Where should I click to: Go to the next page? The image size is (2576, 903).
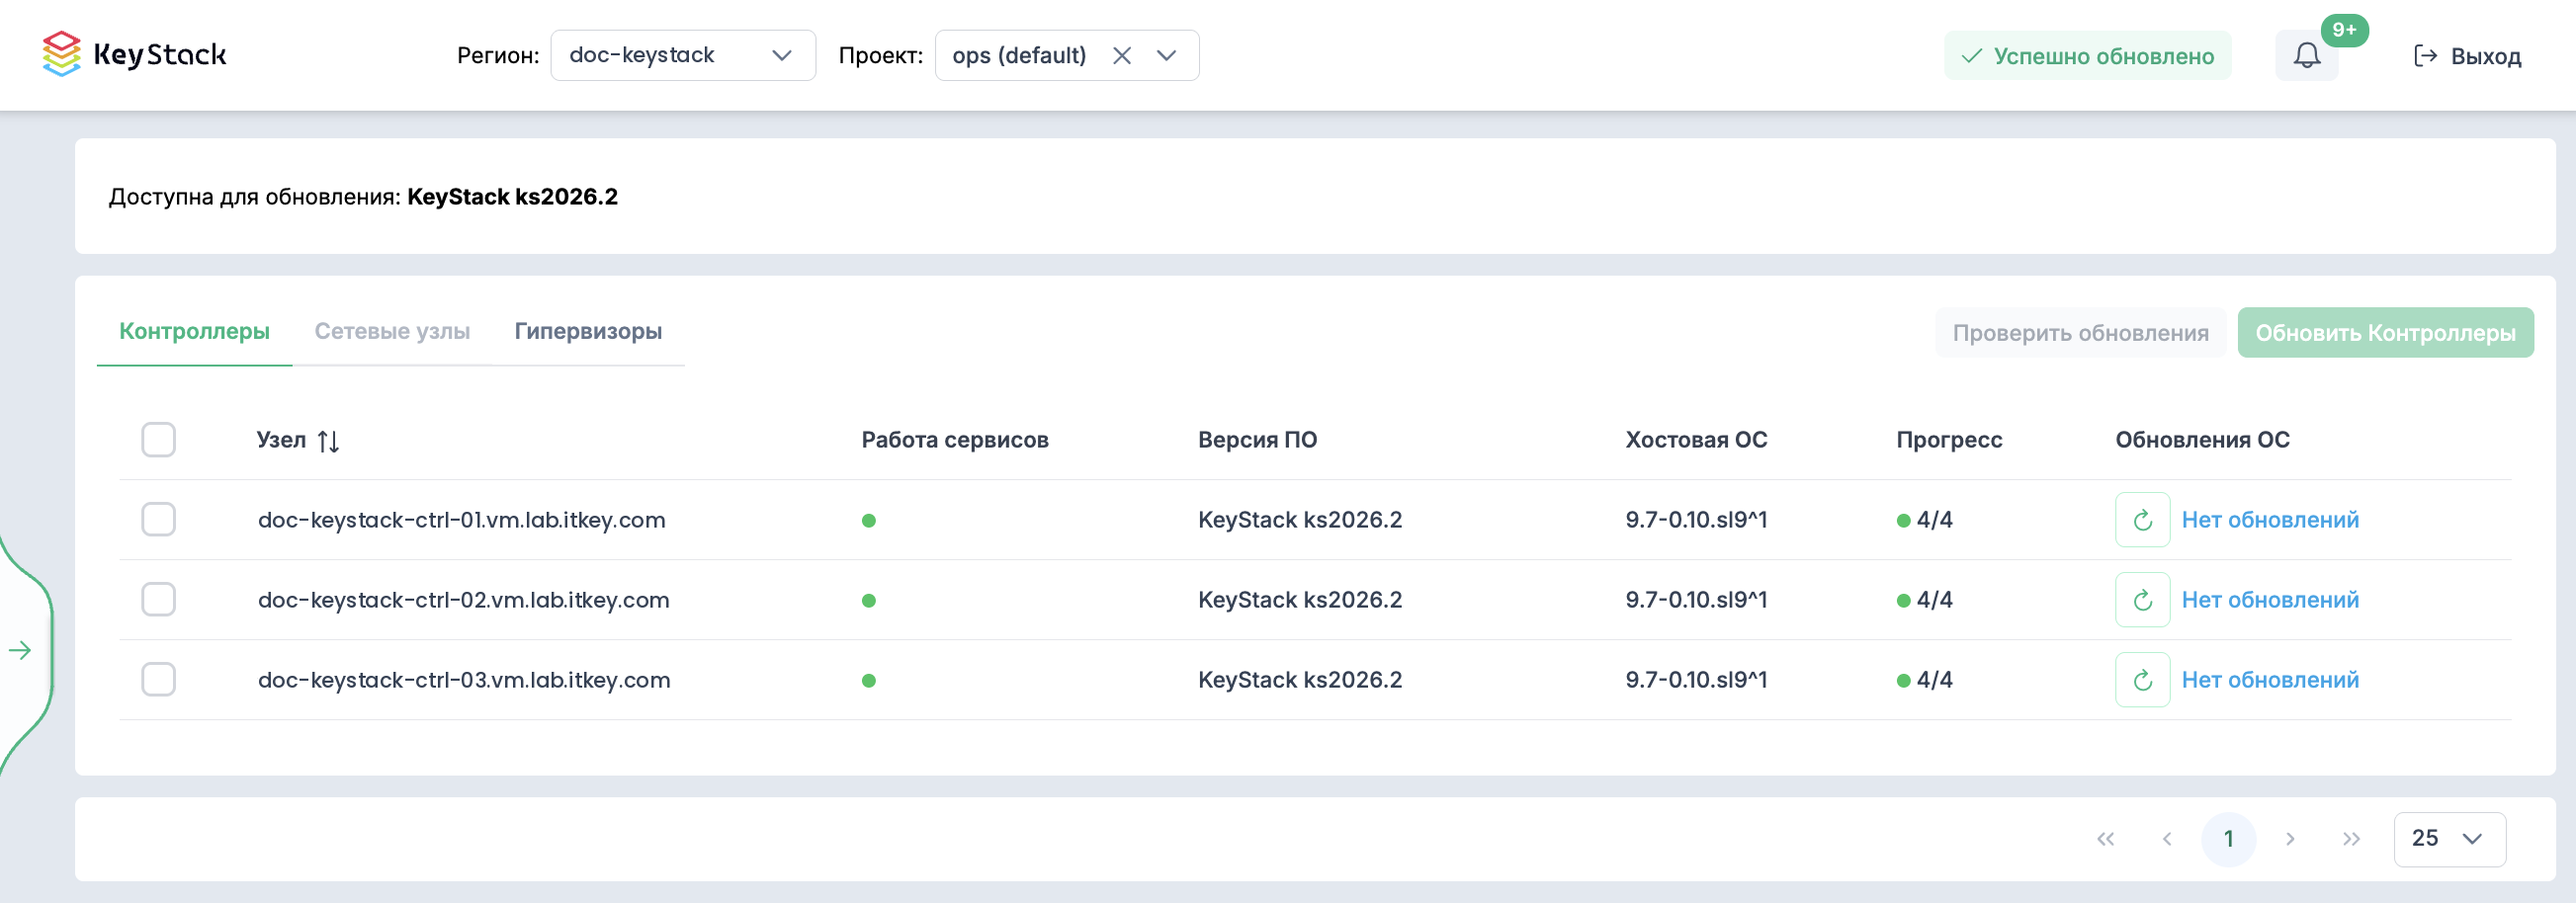click(2290, 839)
